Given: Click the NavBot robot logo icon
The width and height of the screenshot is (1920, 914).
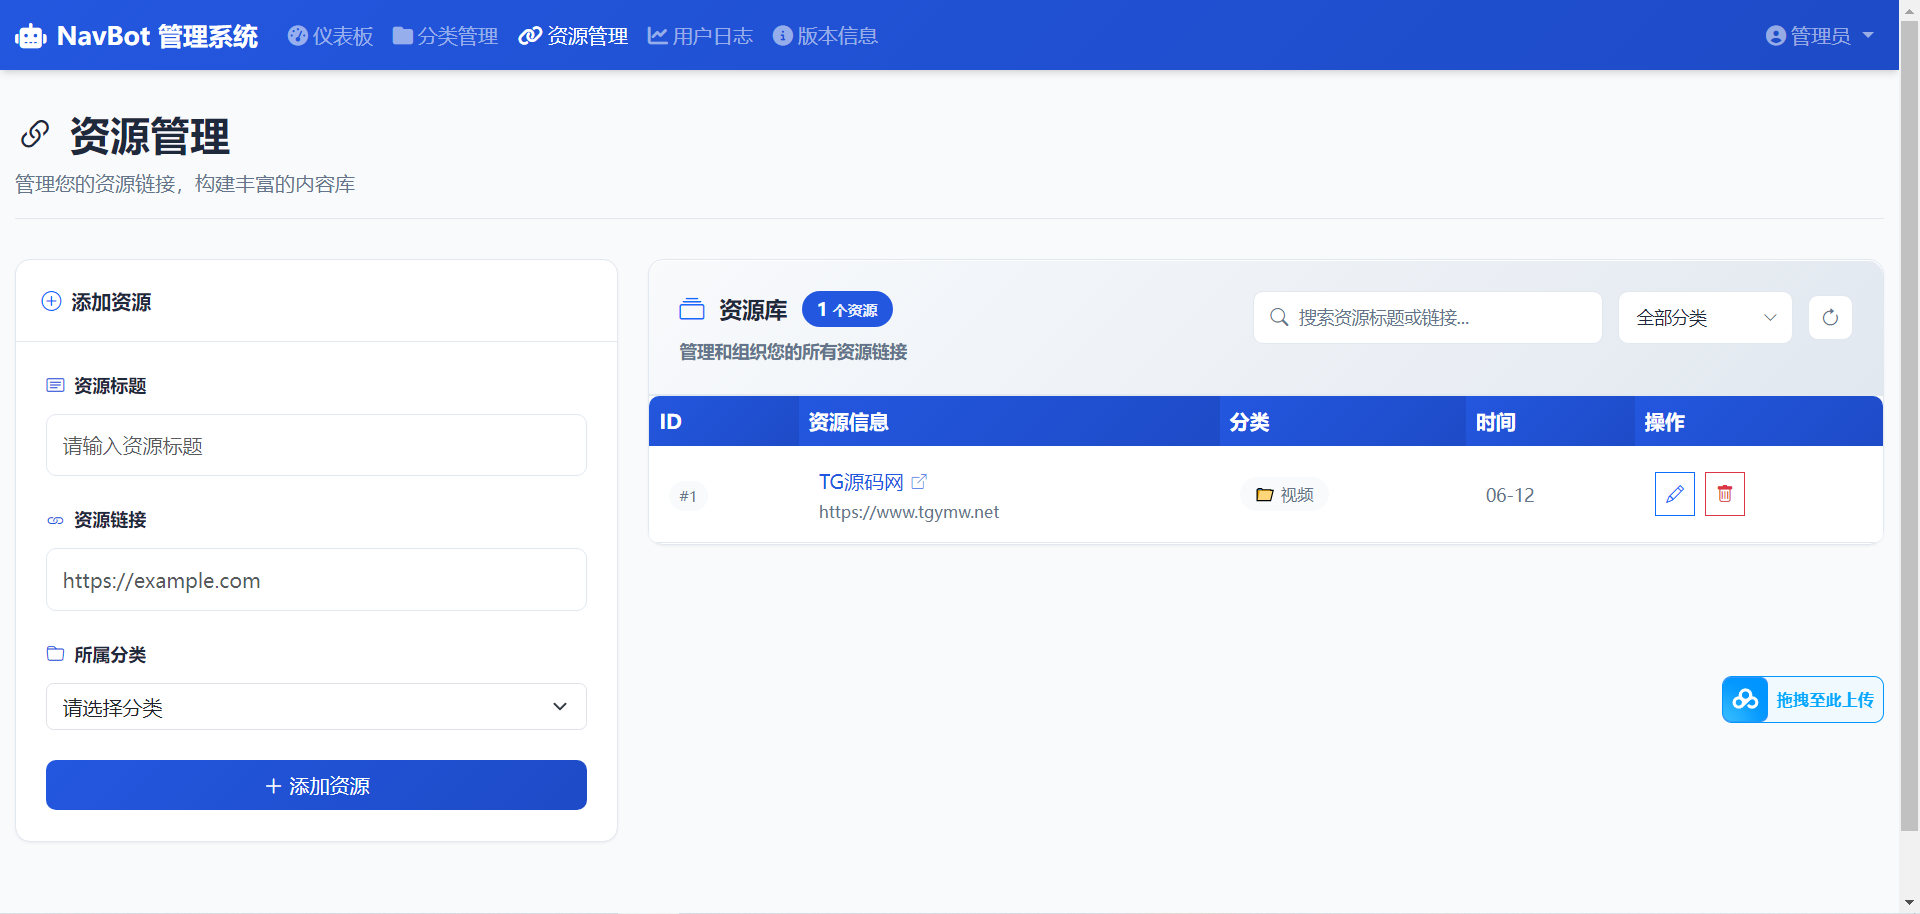Looking at the screenshot, I should [x=31, y=37].
